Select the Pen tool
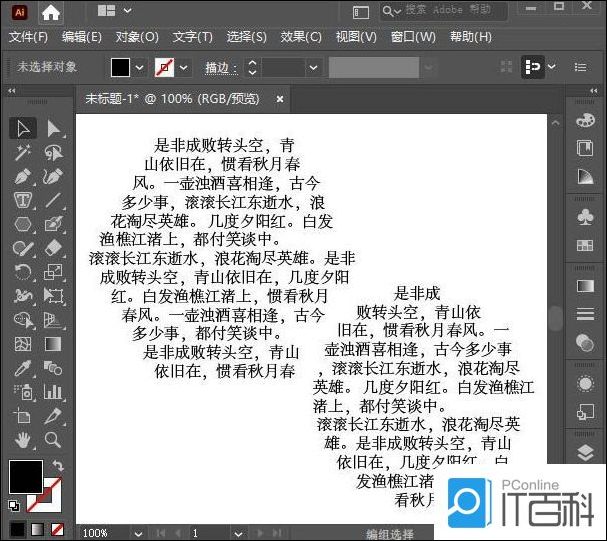This screenshot has height=541, width=607. [22, 176]
